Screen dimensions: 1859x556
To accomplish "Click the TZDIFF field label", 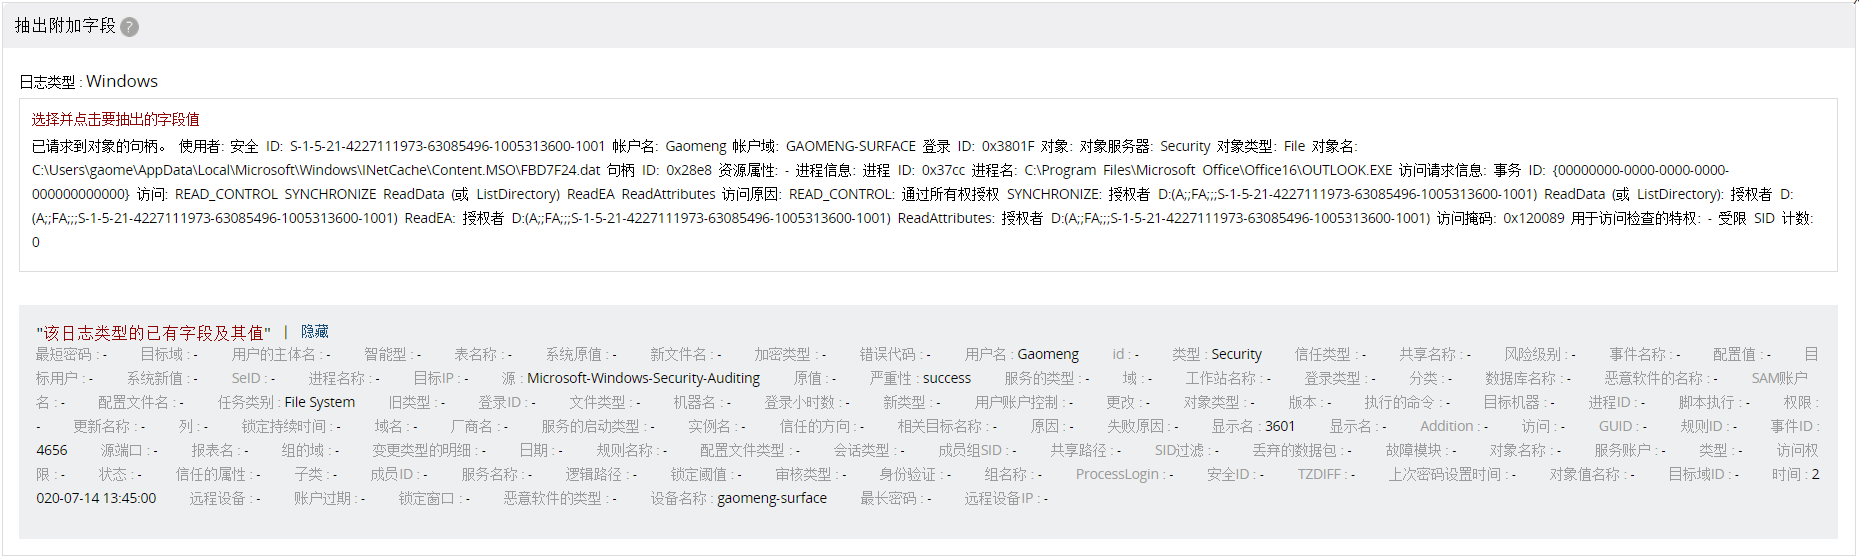I will (x=1320, y=474).
